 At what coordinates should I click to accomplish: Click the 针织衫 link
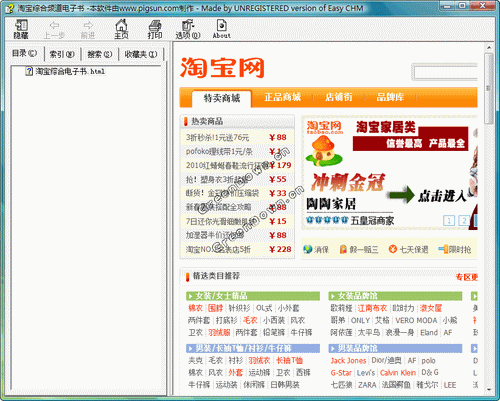[239, 308]
